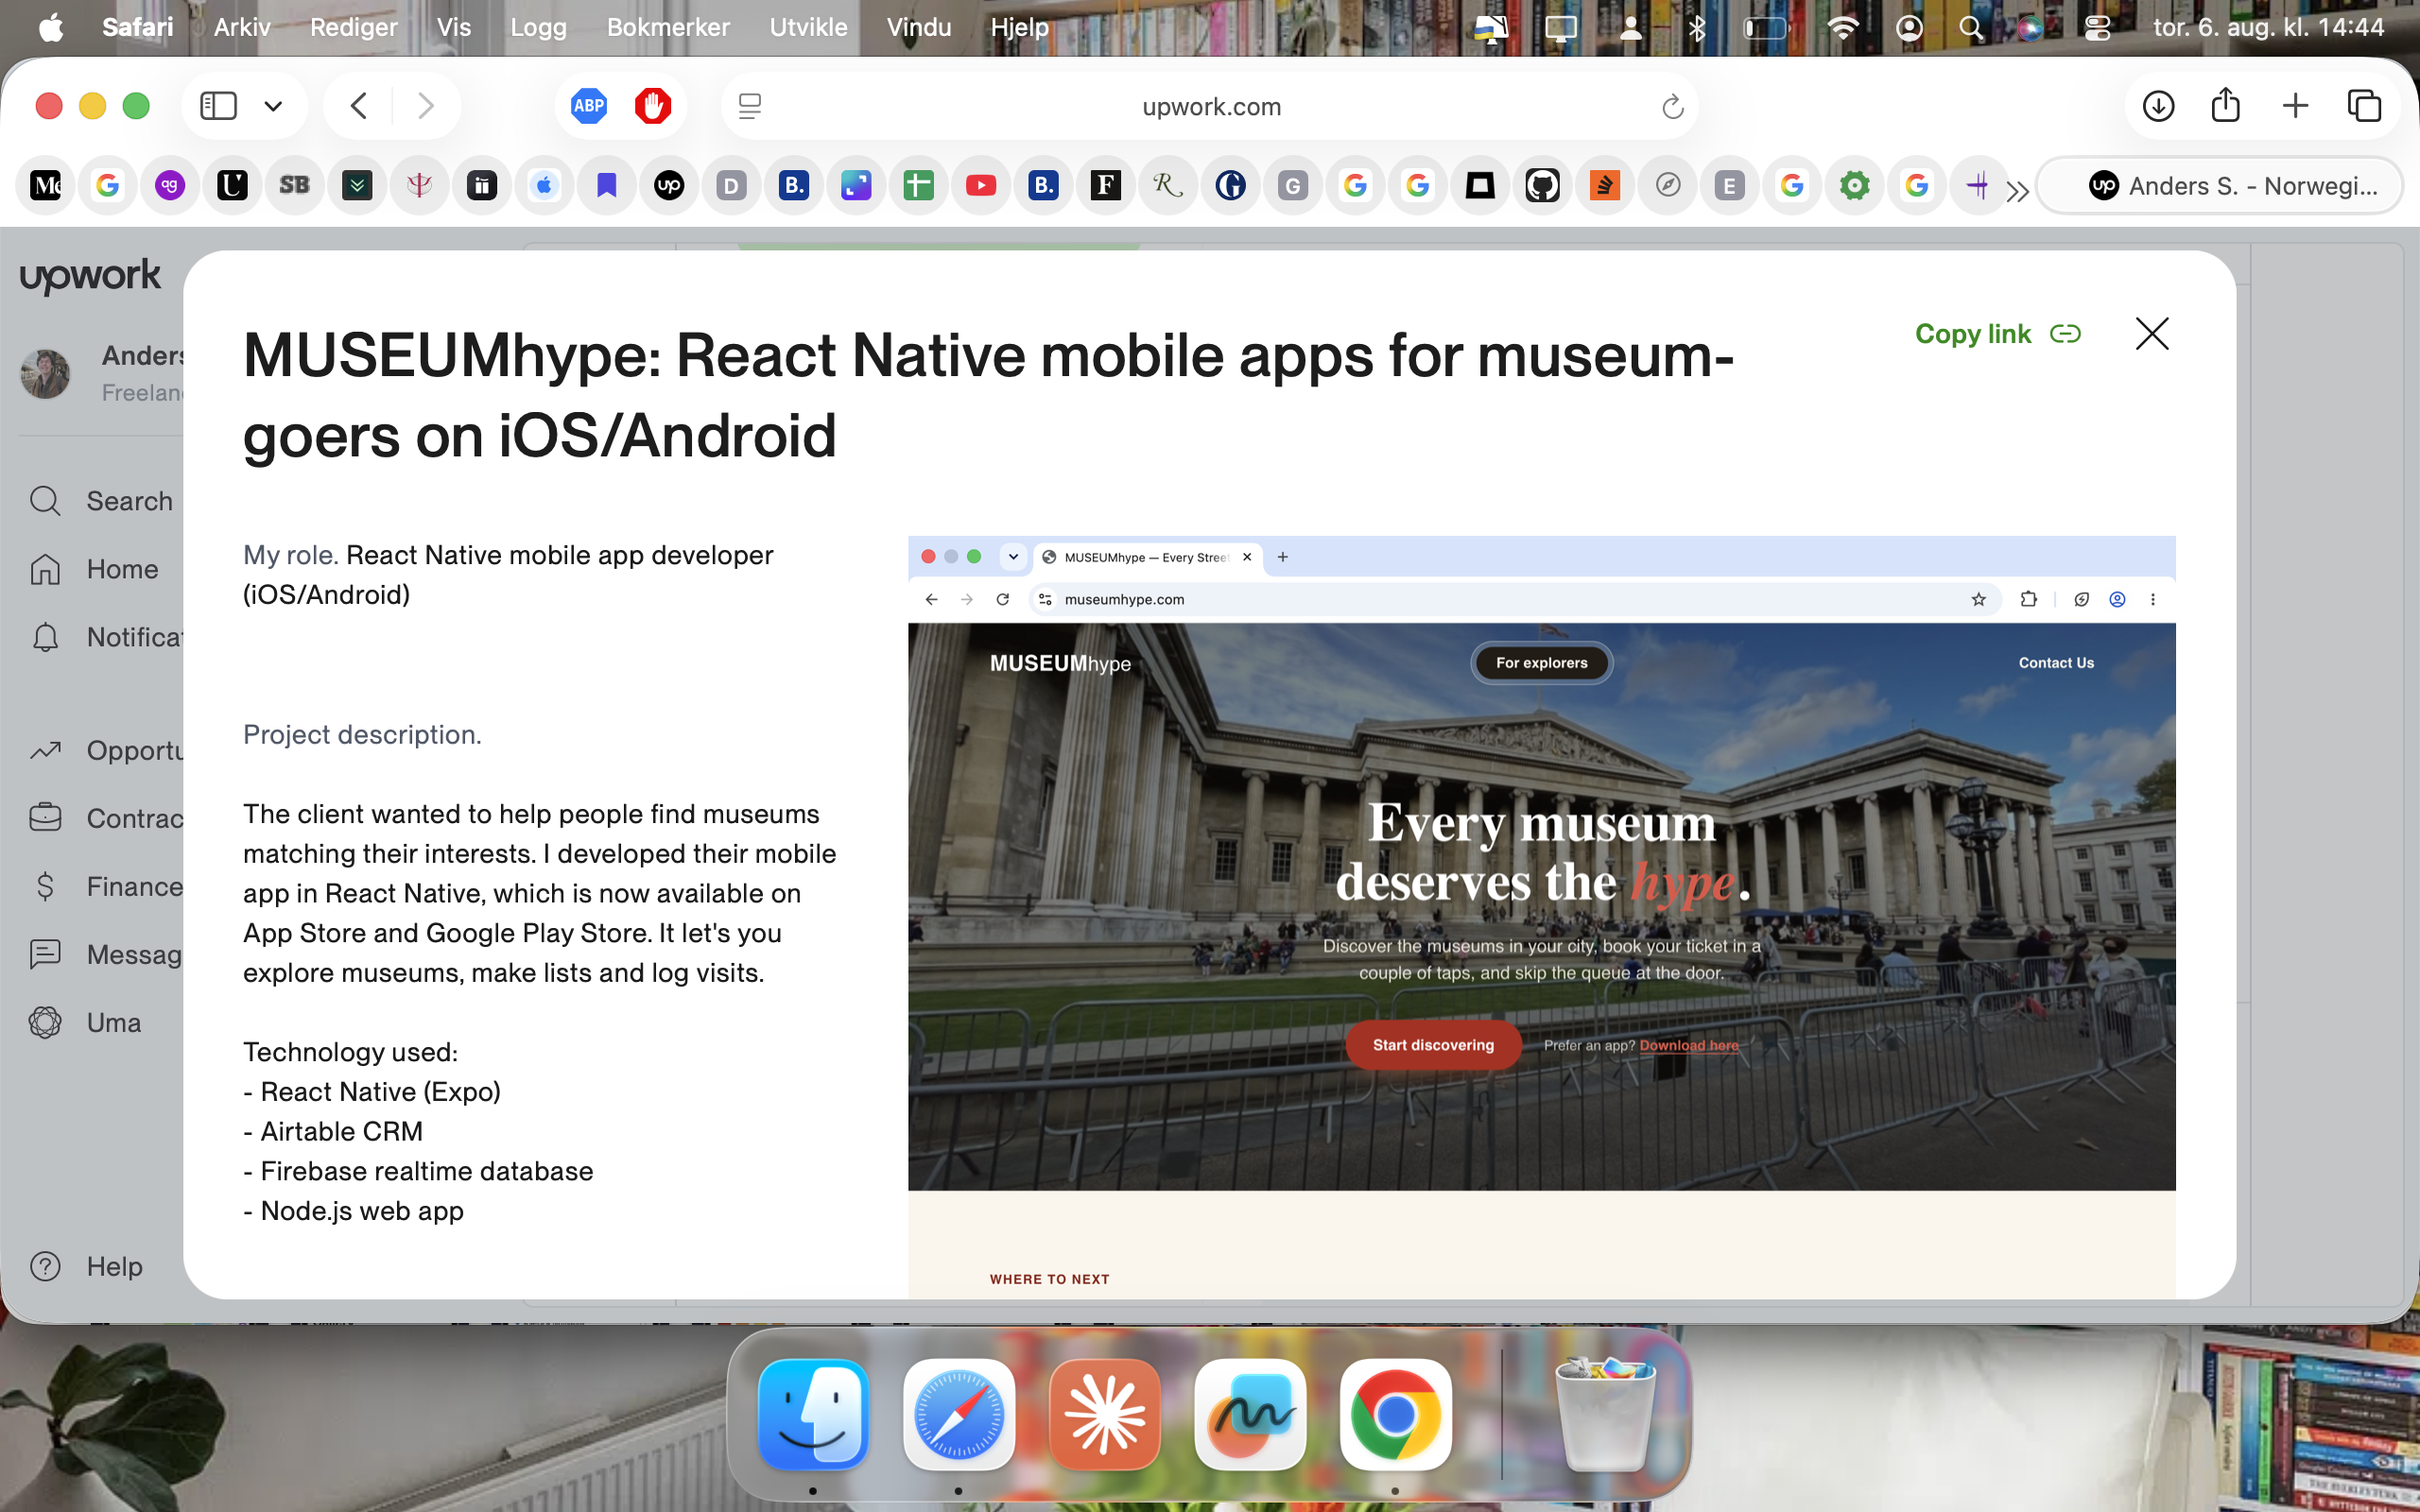2420x1512 pixels.
Task: Show Safari downloads
Action: (2158, 106)
